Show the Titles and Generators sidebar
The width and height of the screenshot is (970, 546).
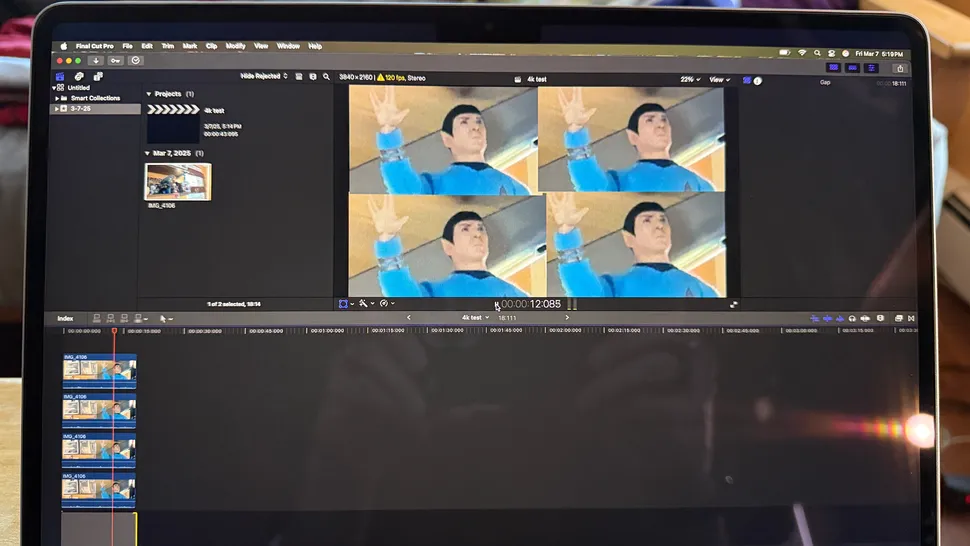98,76
